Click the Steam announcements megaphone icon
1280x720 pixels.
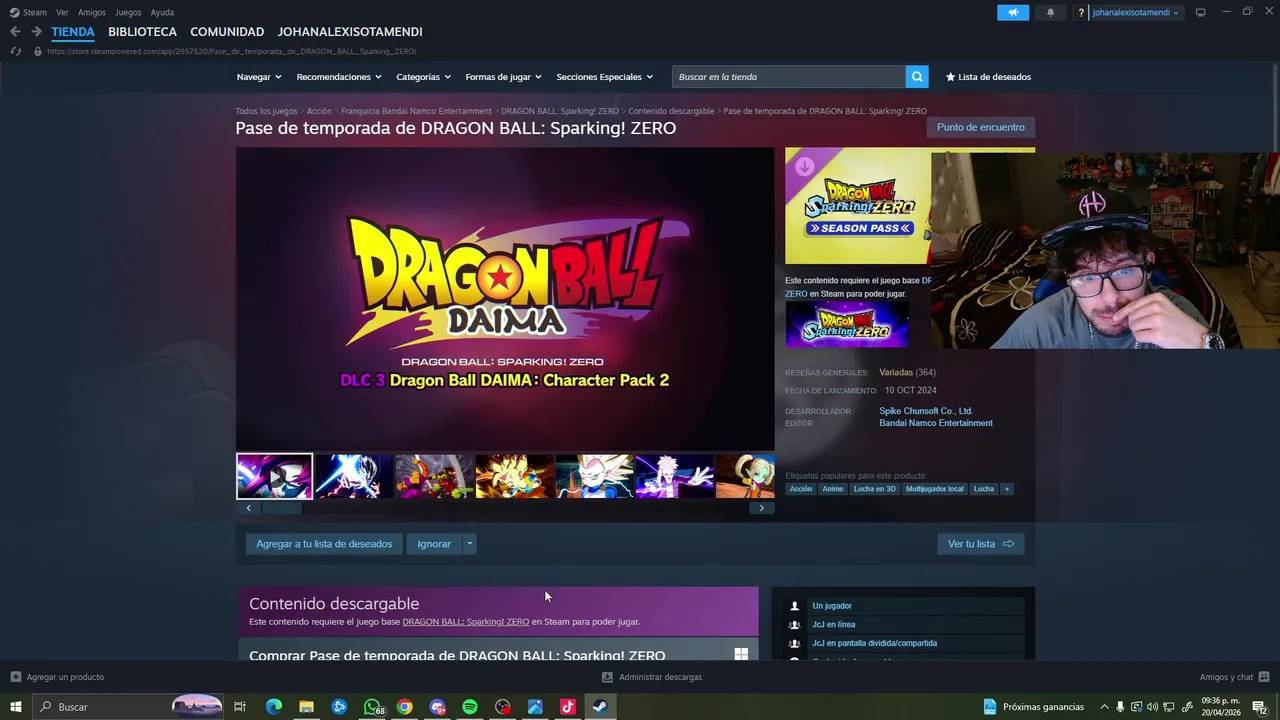tap(1013, 13)
